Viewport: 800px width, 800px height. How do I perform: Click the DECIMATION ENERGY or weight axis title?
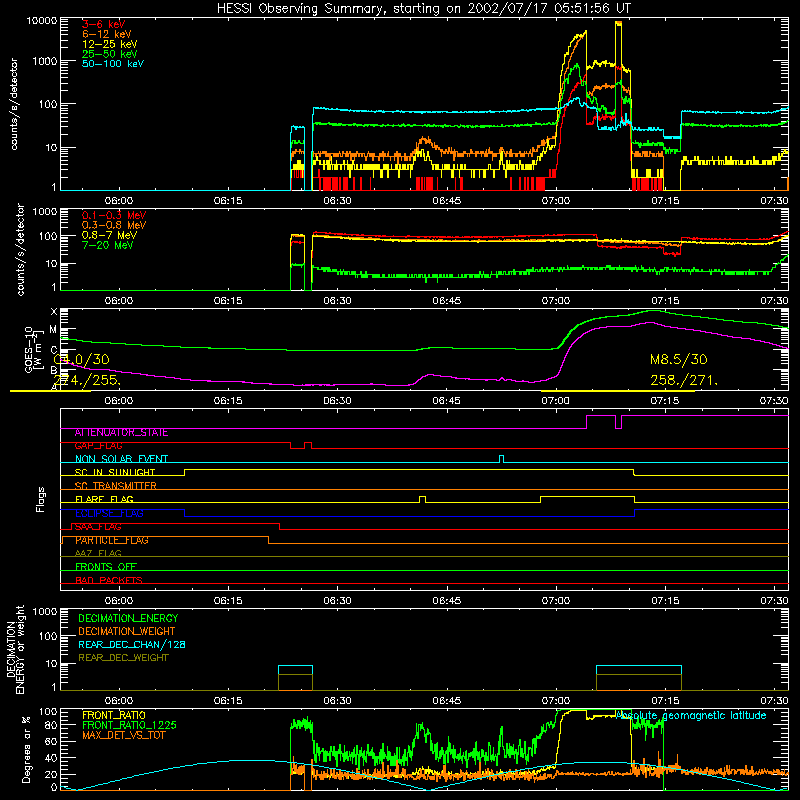(x=15, y=649)
